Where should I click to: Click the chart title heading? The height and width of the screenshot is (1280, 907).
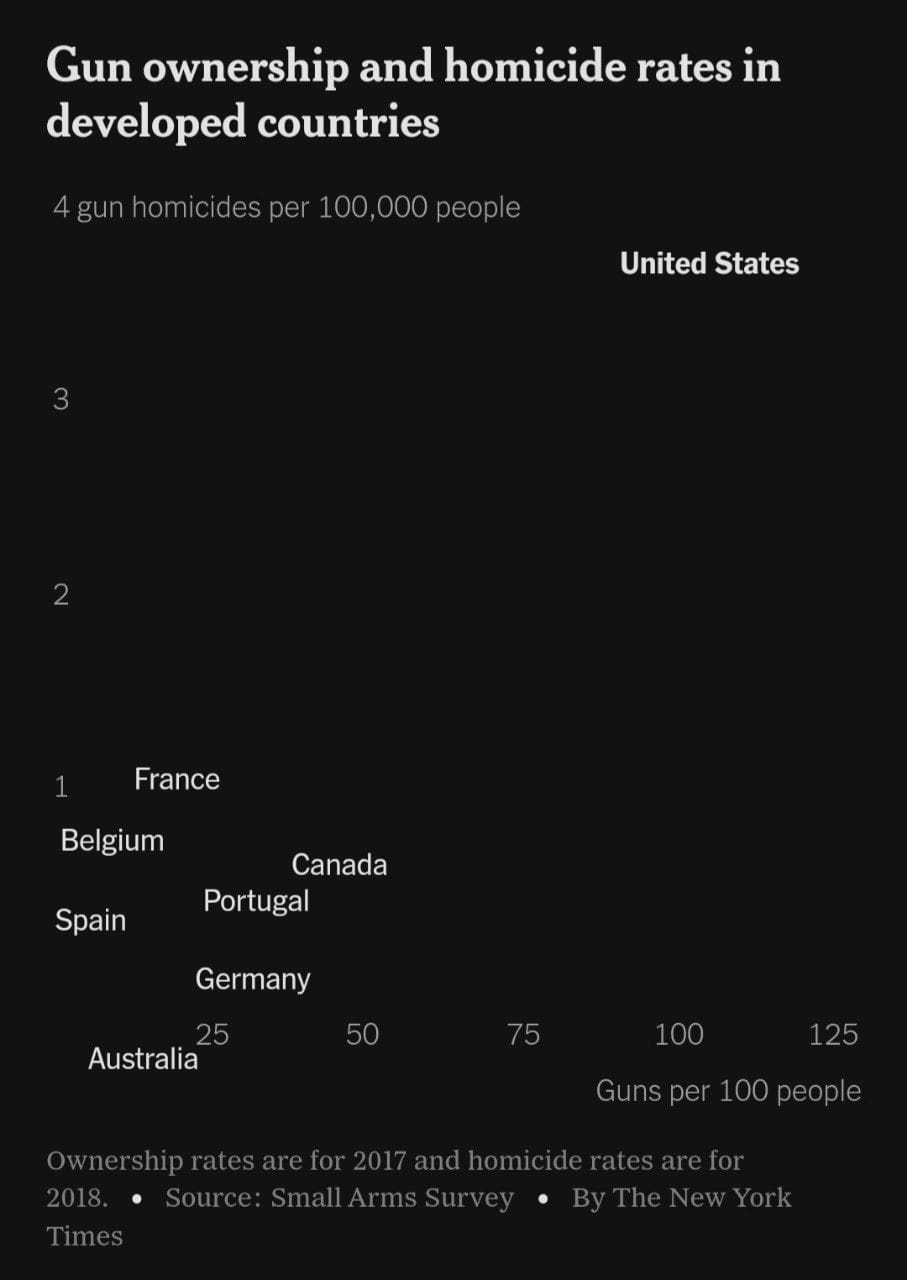point(413,94)
